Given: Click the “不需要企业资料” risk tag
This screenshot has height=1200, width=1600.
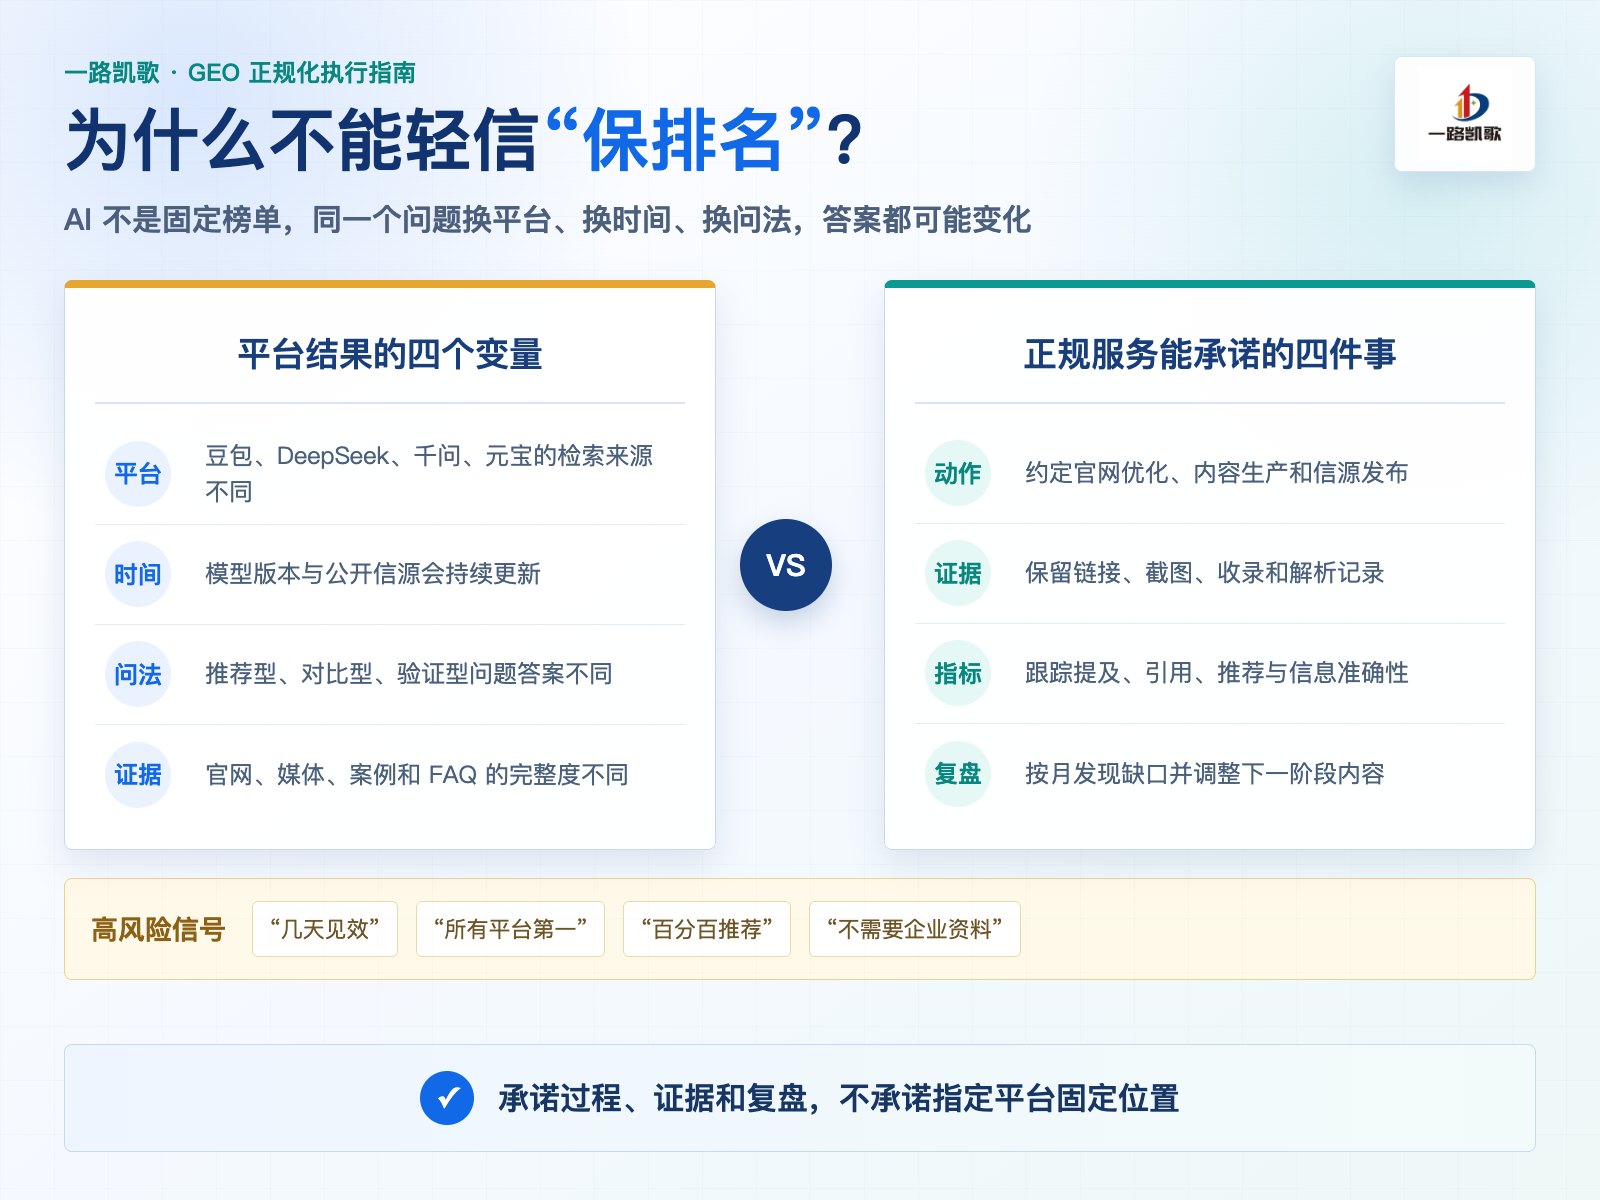Looking at the screenshot, I should 915,929.
